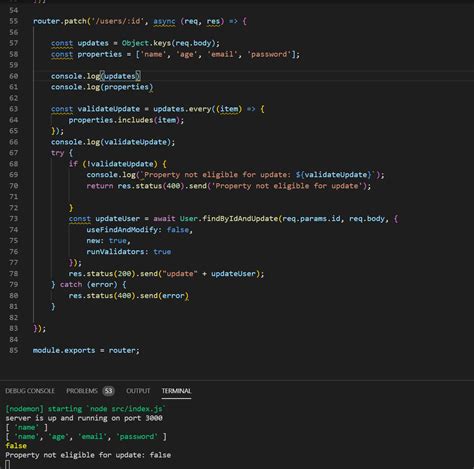The height and width of the screenshot is (469, 474).
Task: Click 'Property not eligible for update: false' output
Action: click(x=88, y=455)
